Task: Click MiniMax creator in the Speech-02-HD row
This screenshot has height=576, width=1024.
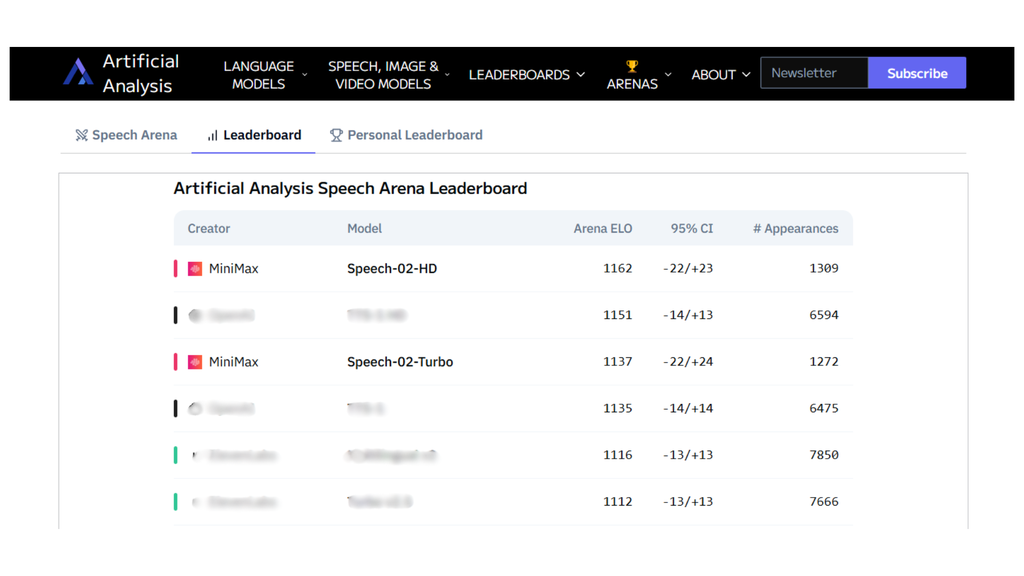Action: click(x=233, y=268)
